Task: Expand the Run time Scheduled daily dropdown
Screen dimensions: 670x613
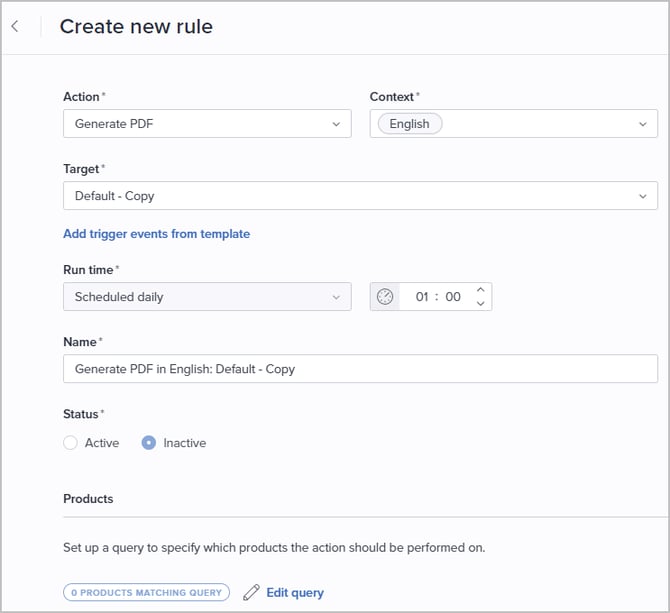Action: (207, 297)
